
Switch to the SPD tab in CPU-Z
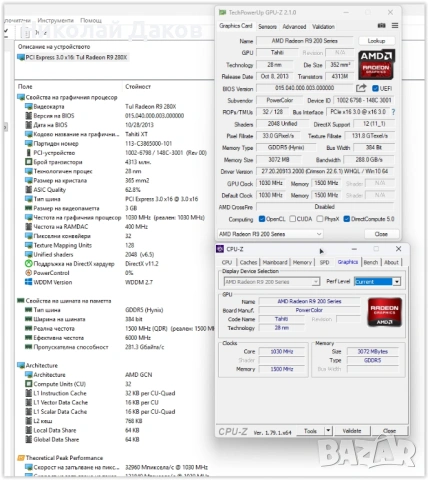pyautogui.click(x=324, y=262)
